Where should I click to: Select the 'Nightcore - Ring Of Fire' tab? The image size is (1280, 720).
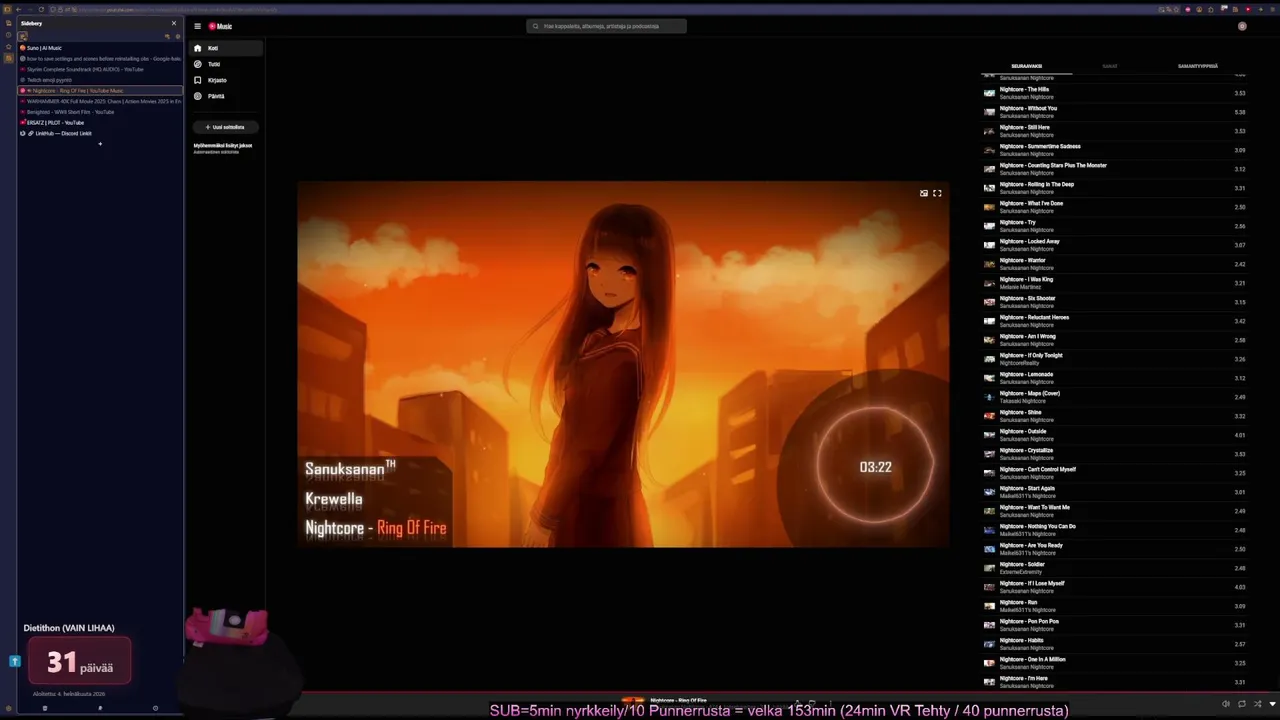click(x=100, y=91)
